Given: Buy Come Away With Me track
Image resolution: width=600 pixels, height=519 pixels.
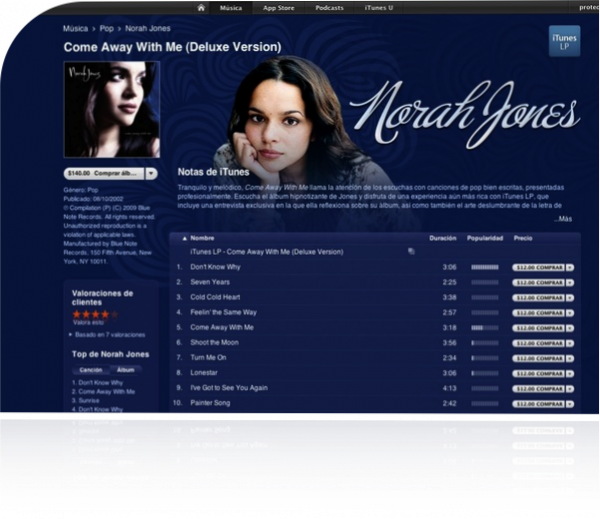Looking at the screenshot, I should [538, 328].
